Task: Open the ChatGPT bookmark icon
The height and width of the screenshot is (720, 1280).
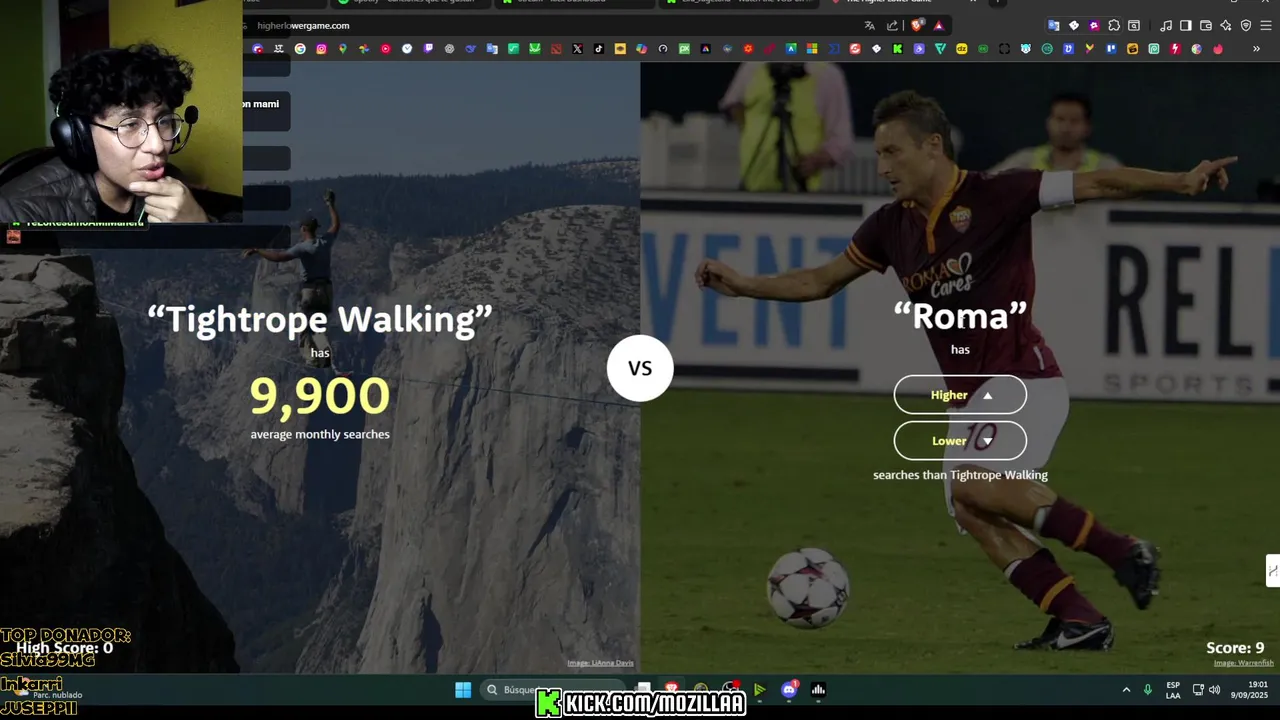Action: coord(449,49)
